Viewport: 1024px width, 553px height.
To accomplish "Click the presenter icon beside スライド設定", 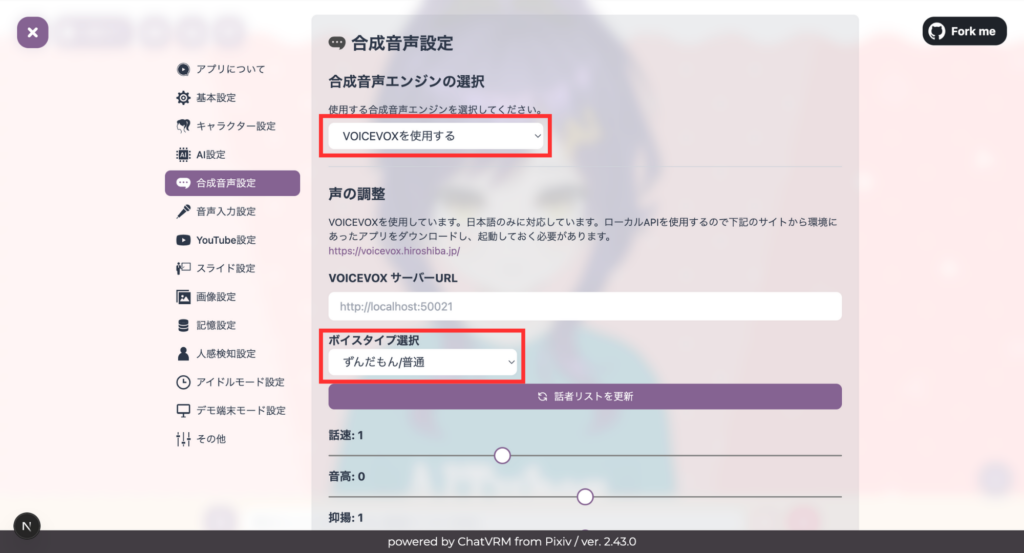I will click(183, 268).
